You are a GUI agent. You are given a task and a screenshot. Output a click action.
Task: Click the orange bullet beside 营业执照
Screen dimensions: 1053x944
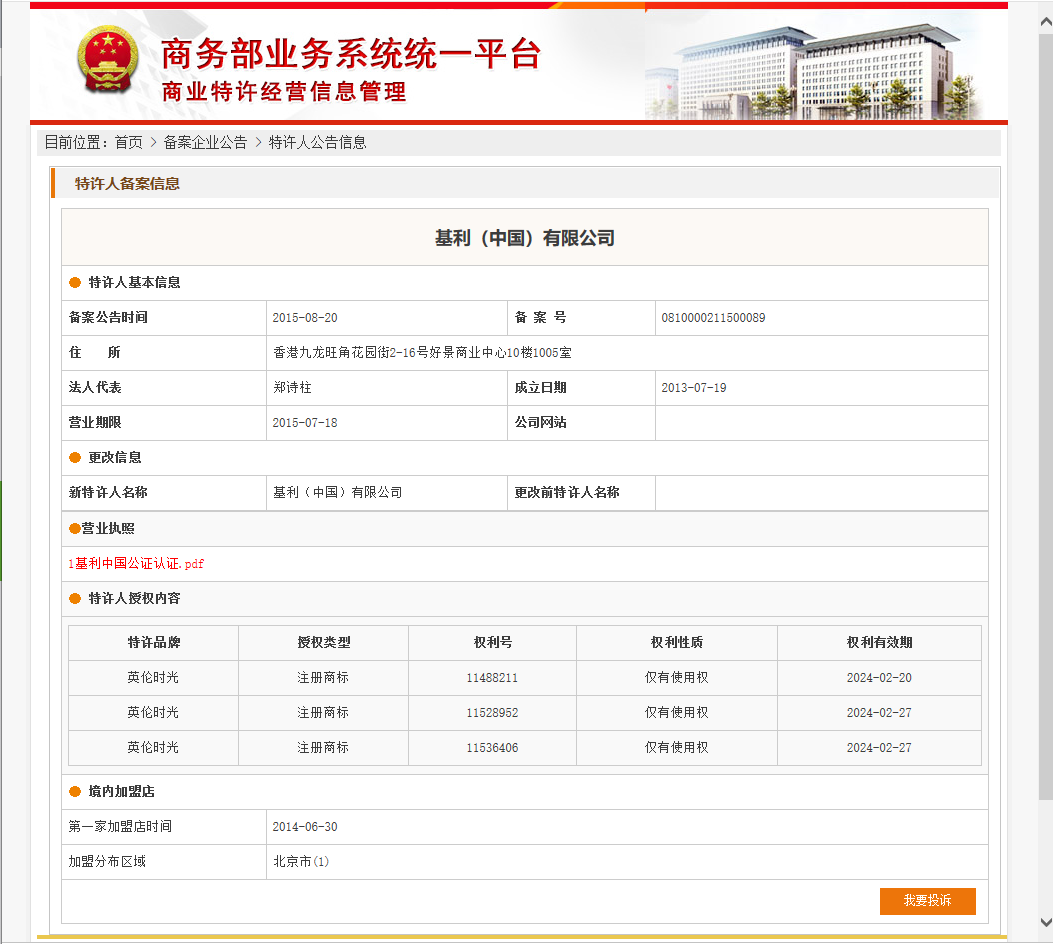coord(74,529)
